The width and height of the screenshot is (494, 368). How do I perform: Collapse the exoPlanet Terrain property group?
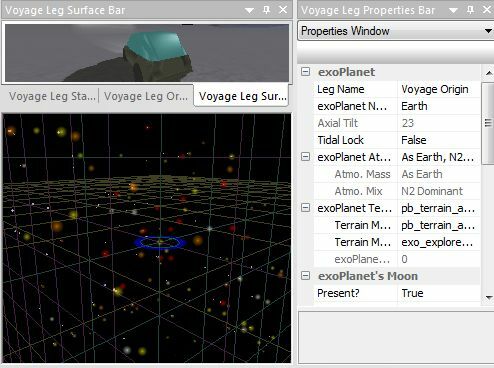click(x=305, y=208)
